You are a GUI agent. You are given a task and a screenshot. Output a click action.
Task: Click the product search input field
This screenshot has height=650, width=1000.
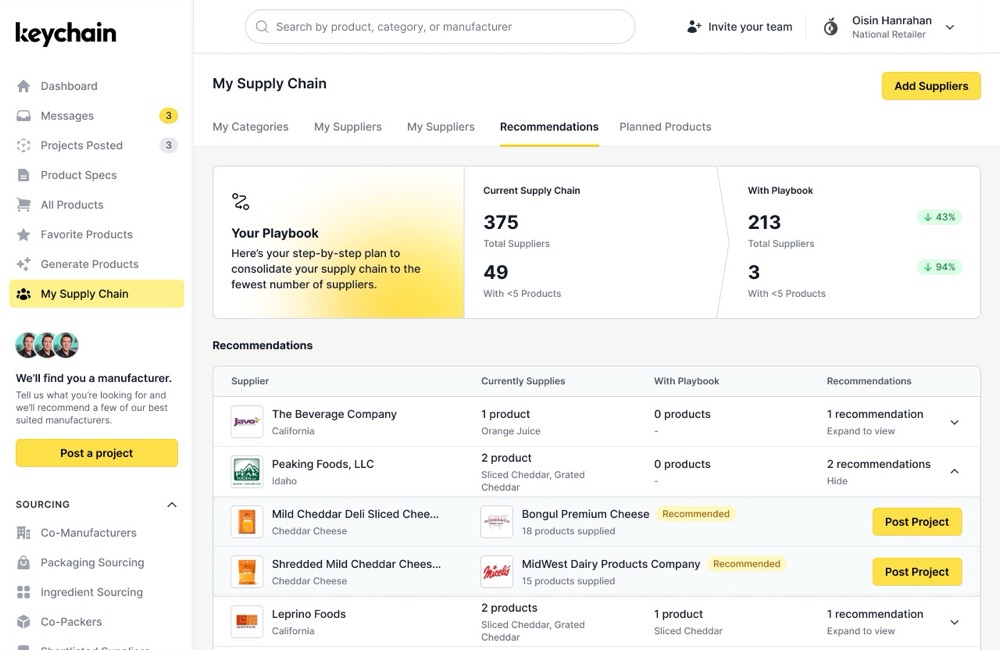tap(440, 27)
